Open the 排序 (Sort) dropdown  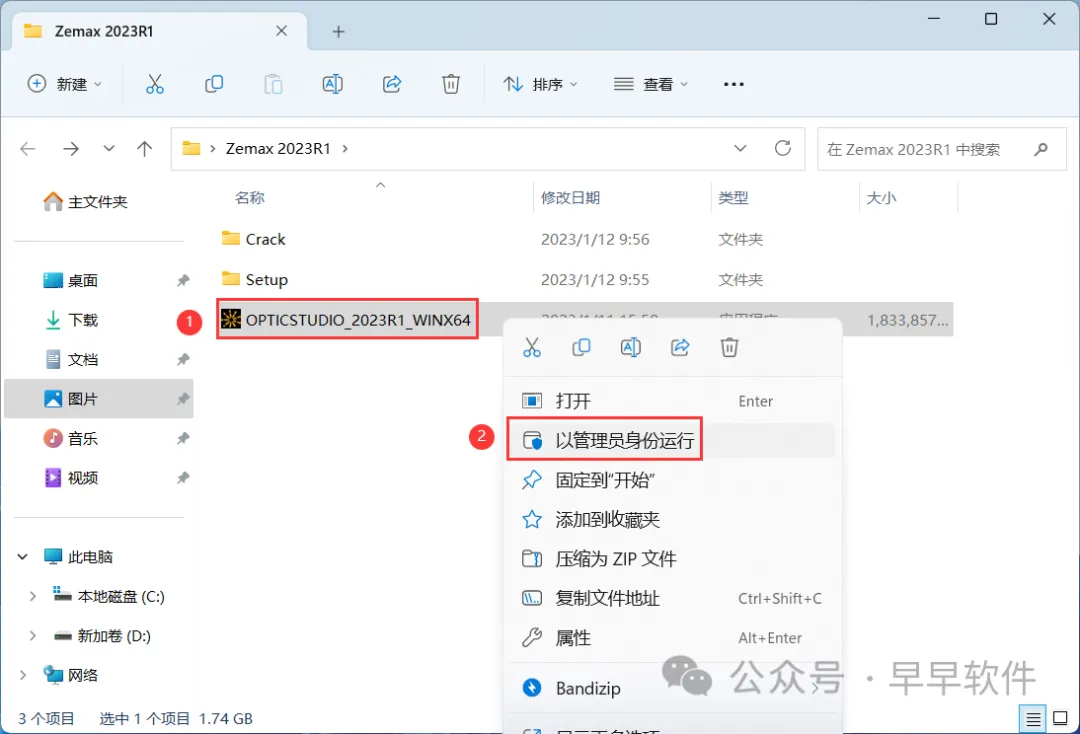point(541,84)
